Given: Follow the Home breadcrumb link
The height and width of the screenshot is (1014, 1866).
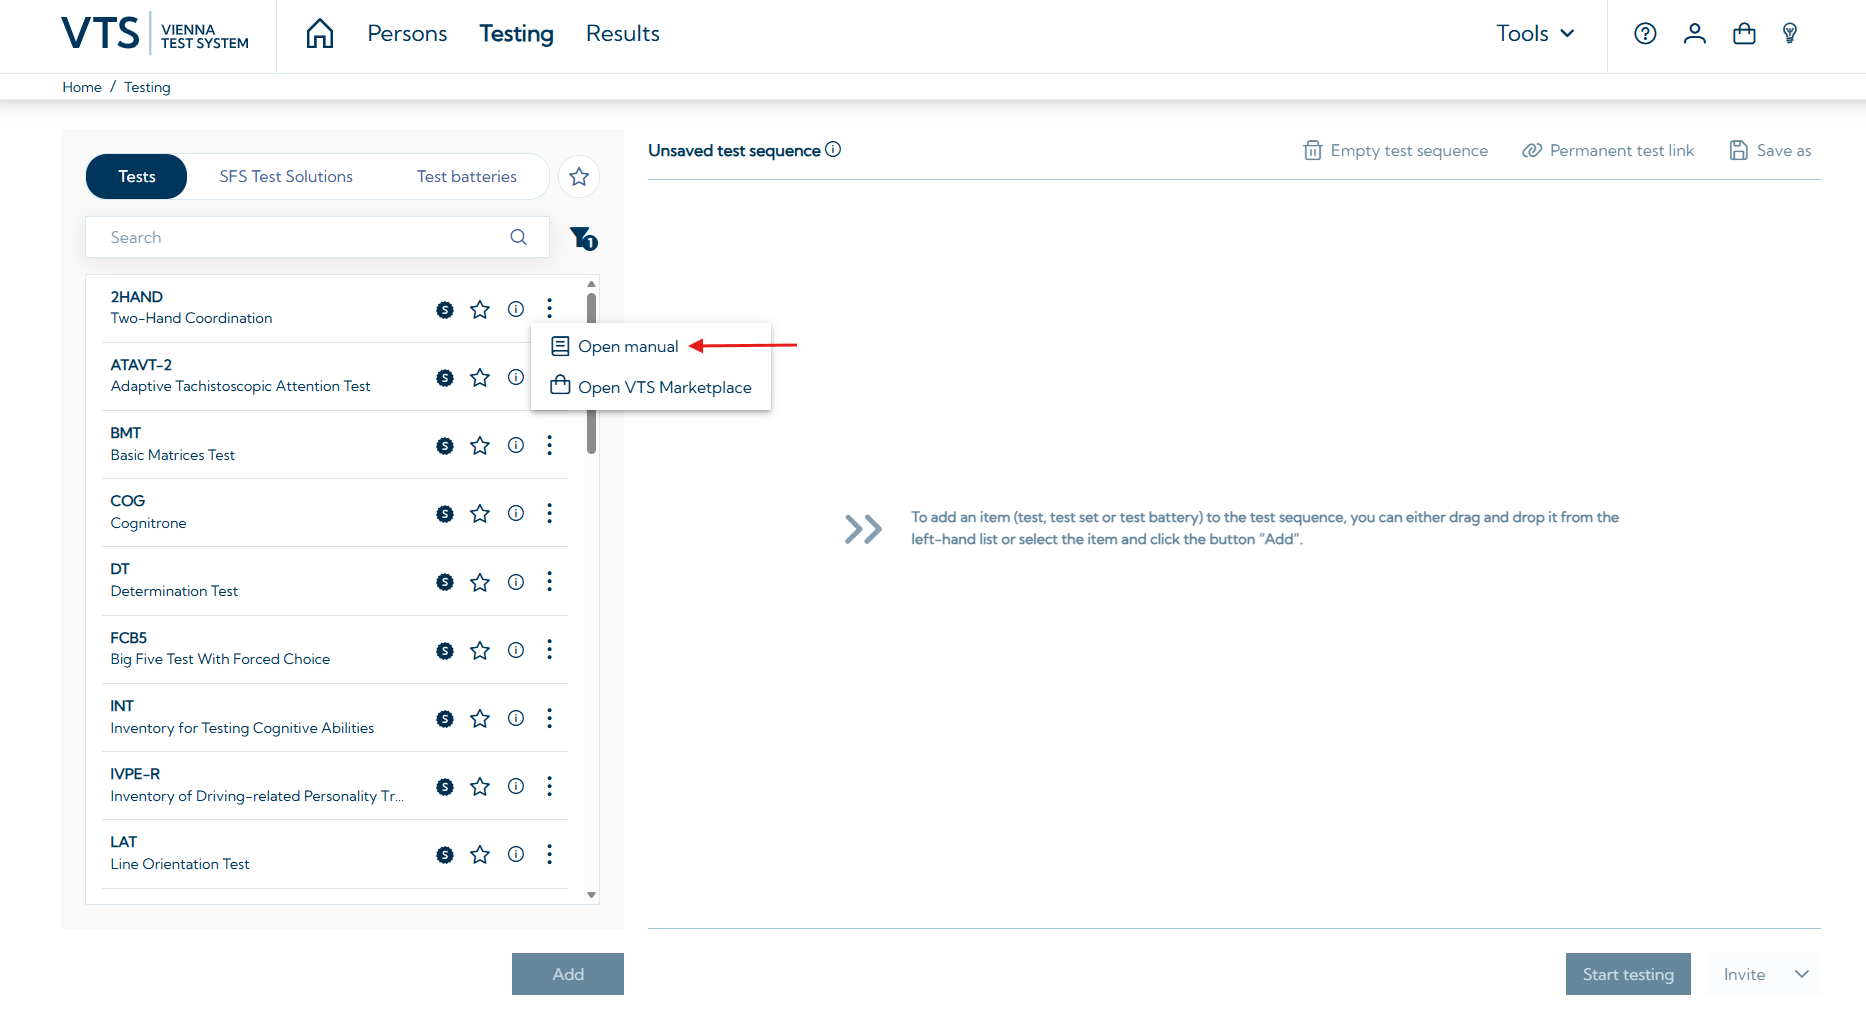Looking at the screenshot, I should pyautogui.click(x=82, y=87).
